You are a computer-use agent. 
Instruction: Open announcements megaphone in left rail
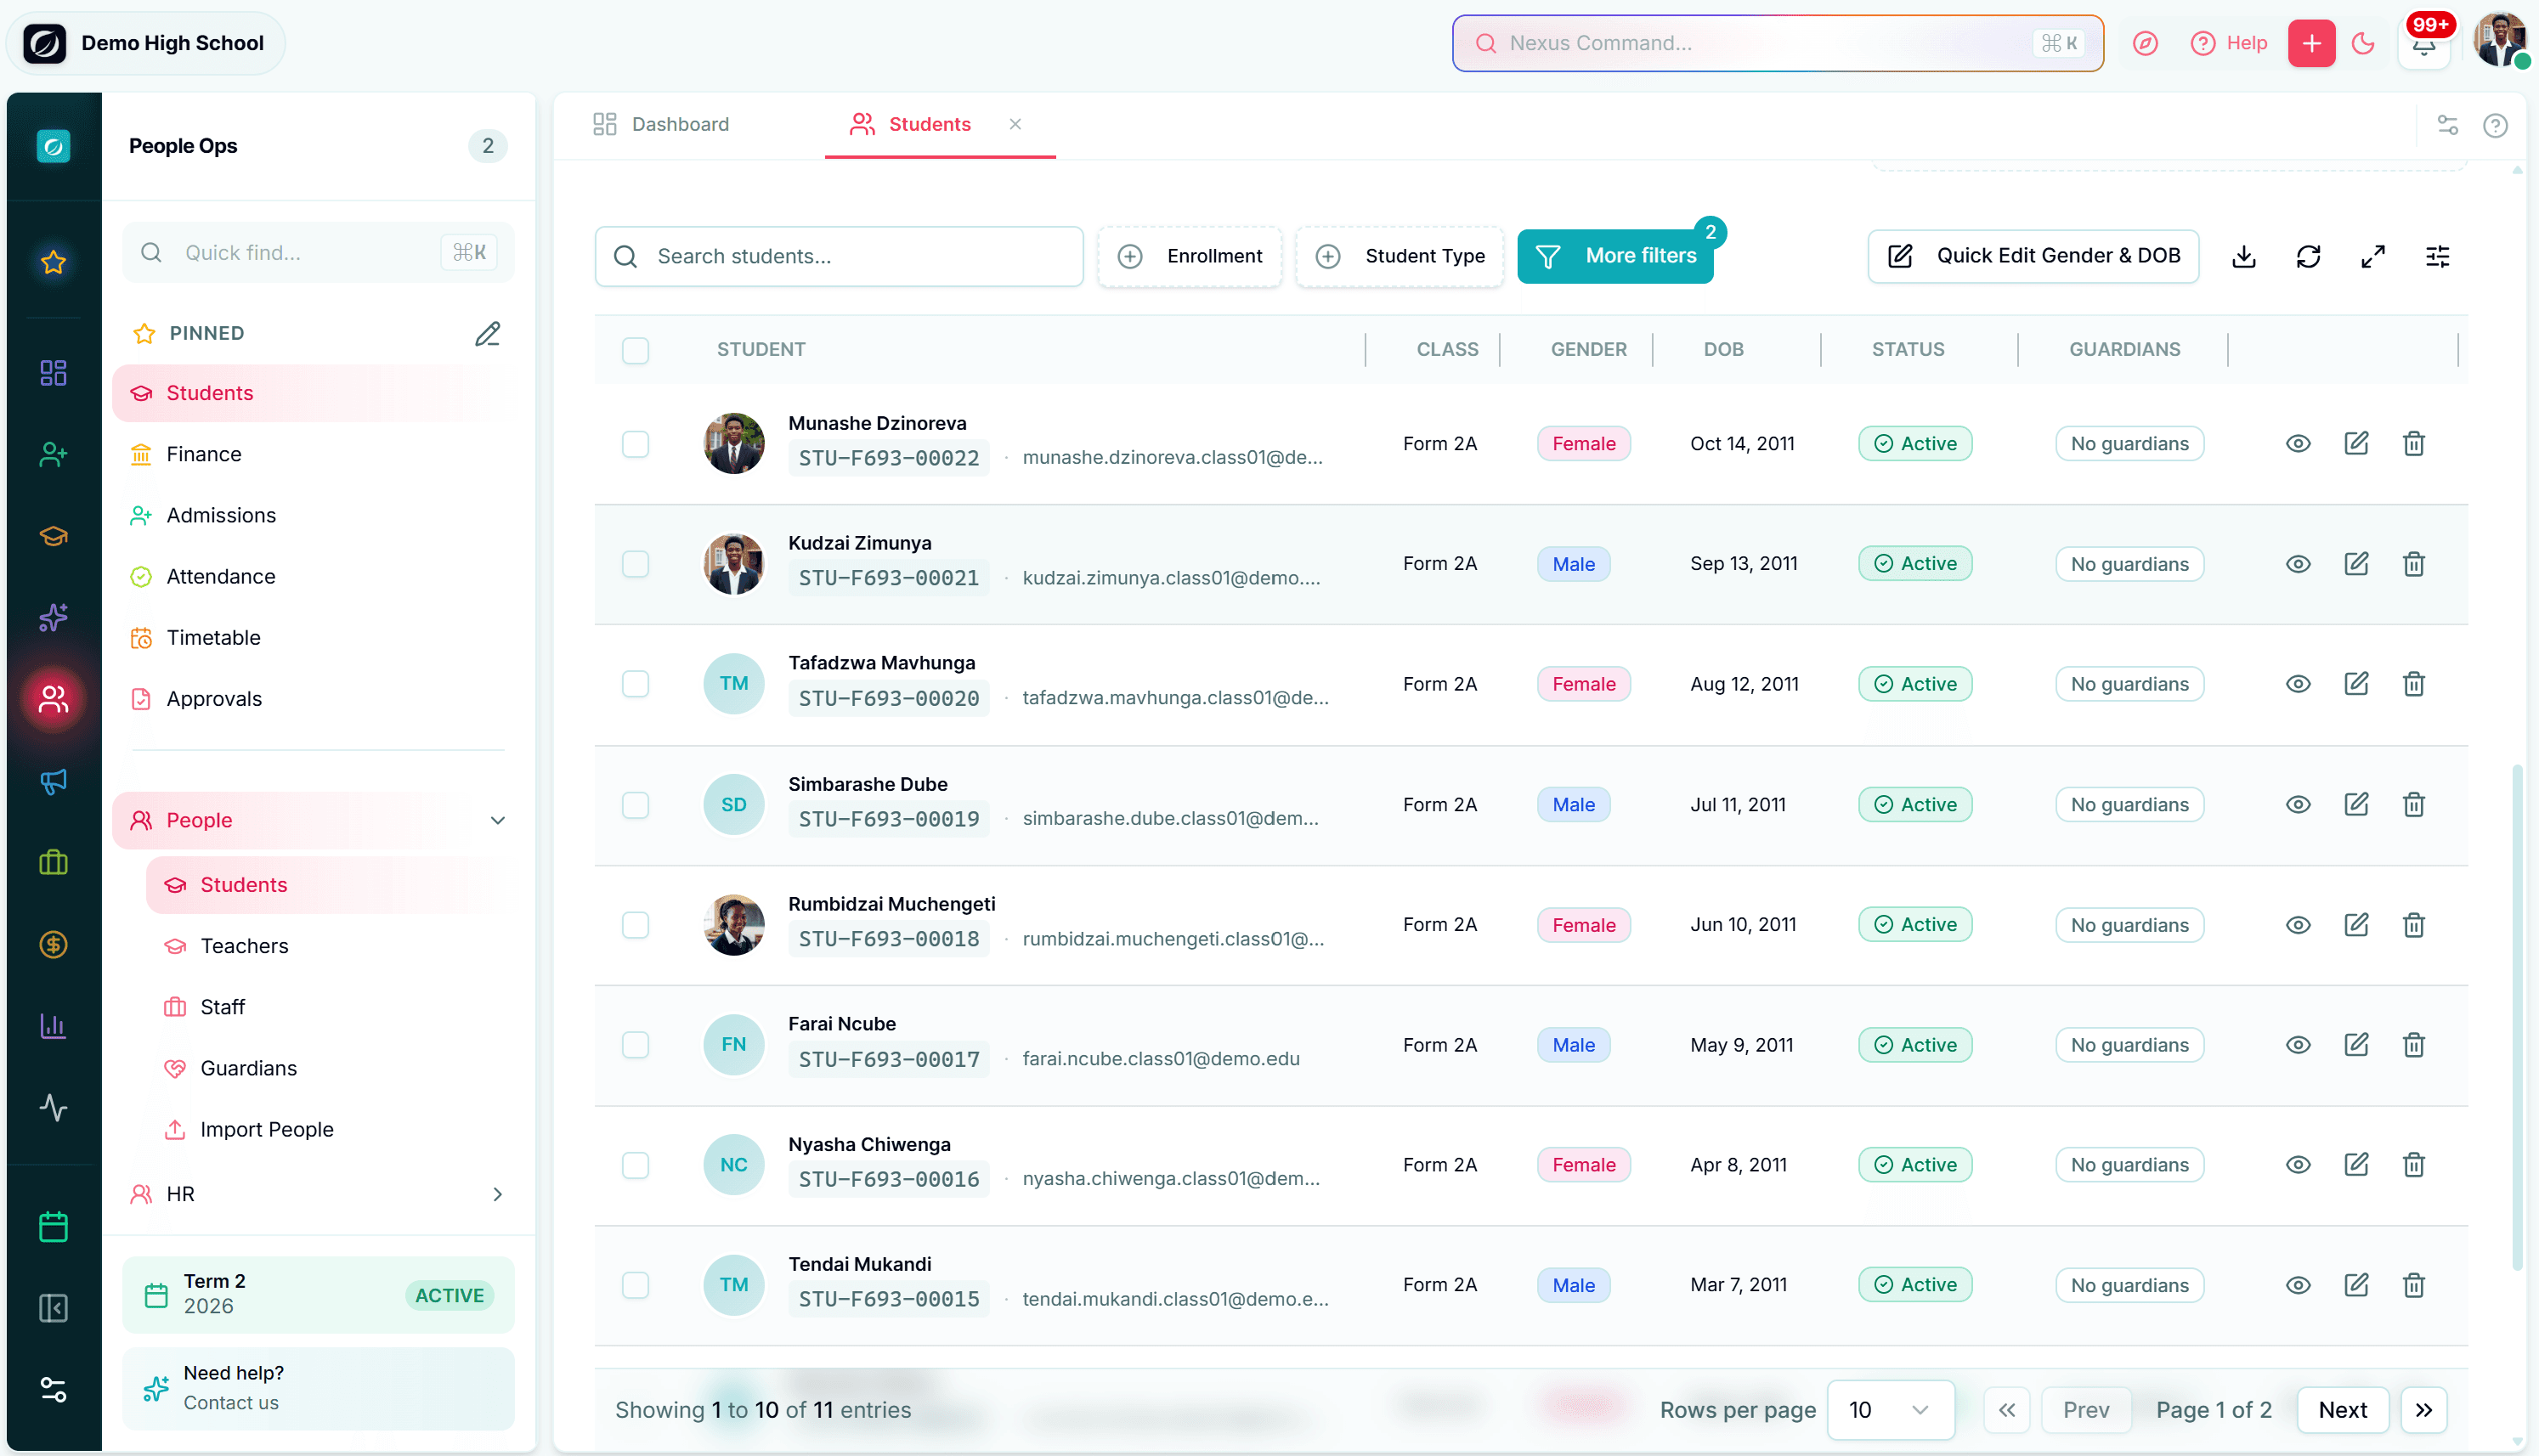tap(53, 781)
